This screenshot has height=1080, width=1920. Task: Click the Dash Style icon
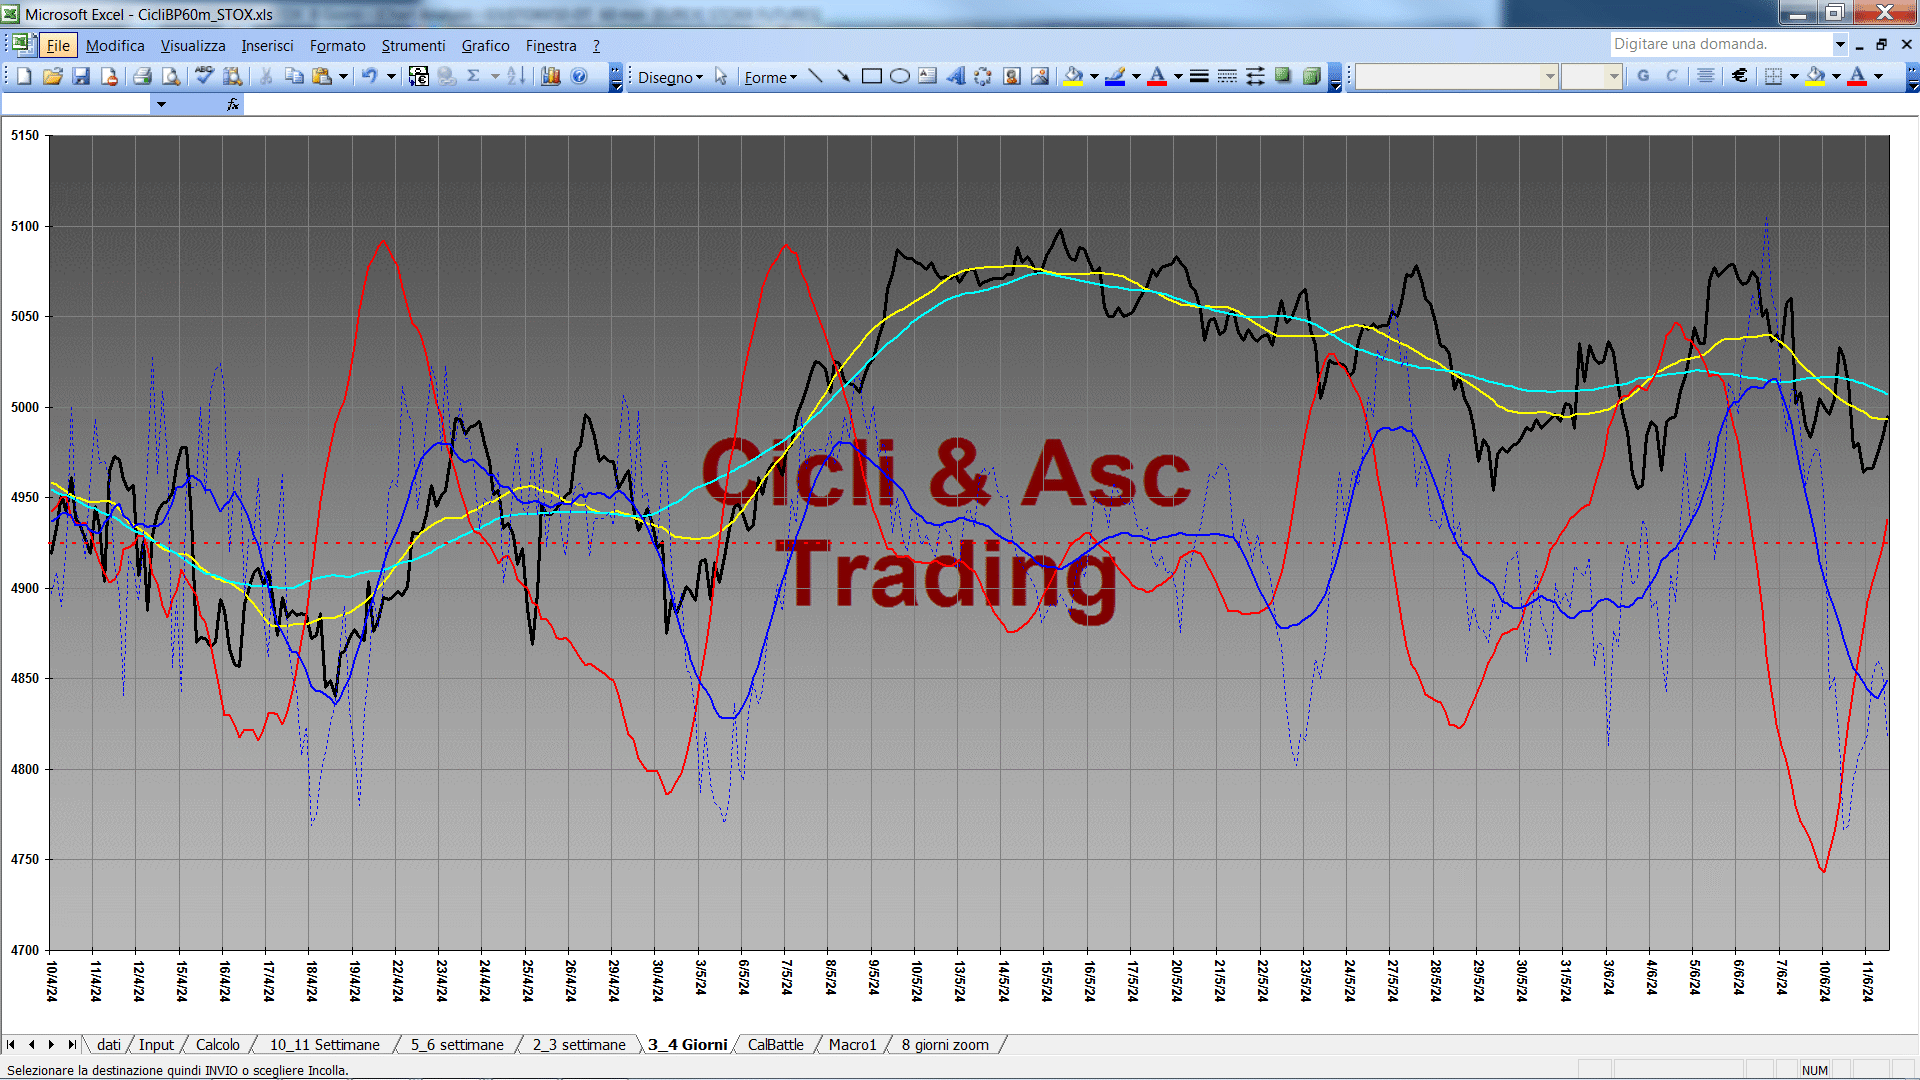click(1227, 76)
